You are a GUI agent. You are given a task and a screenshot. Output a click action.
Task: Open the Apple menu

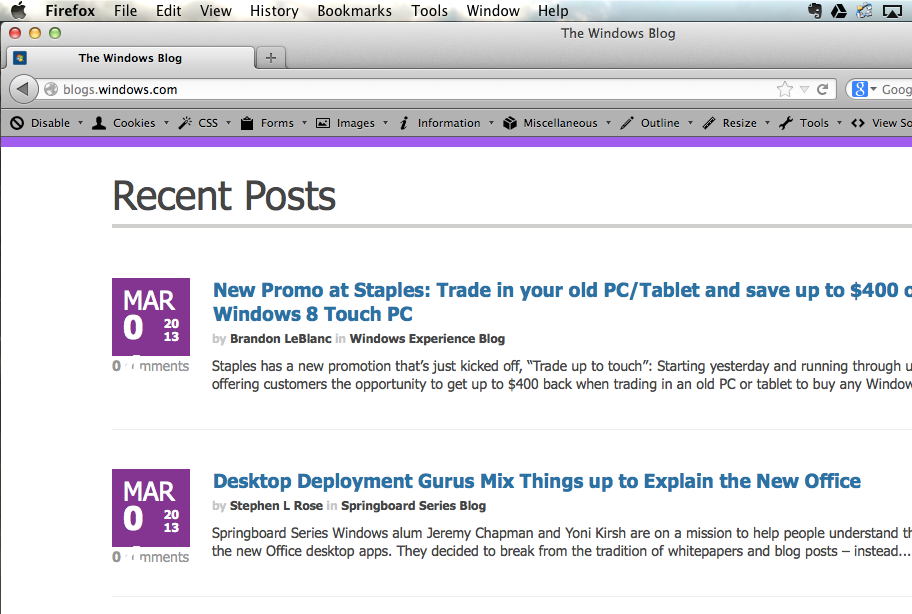coord(19,10)
